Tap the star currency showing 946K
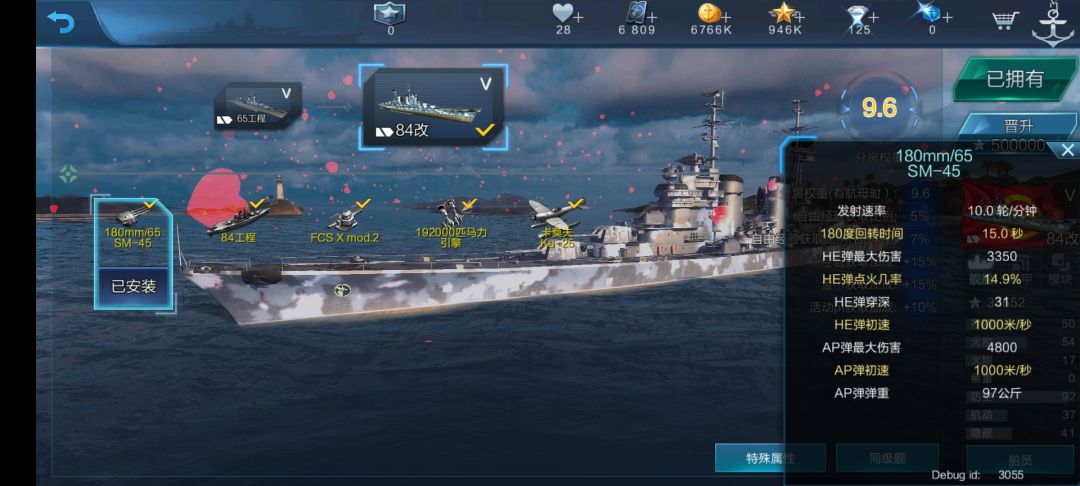Screen dimensions: 1080x486 785,19
